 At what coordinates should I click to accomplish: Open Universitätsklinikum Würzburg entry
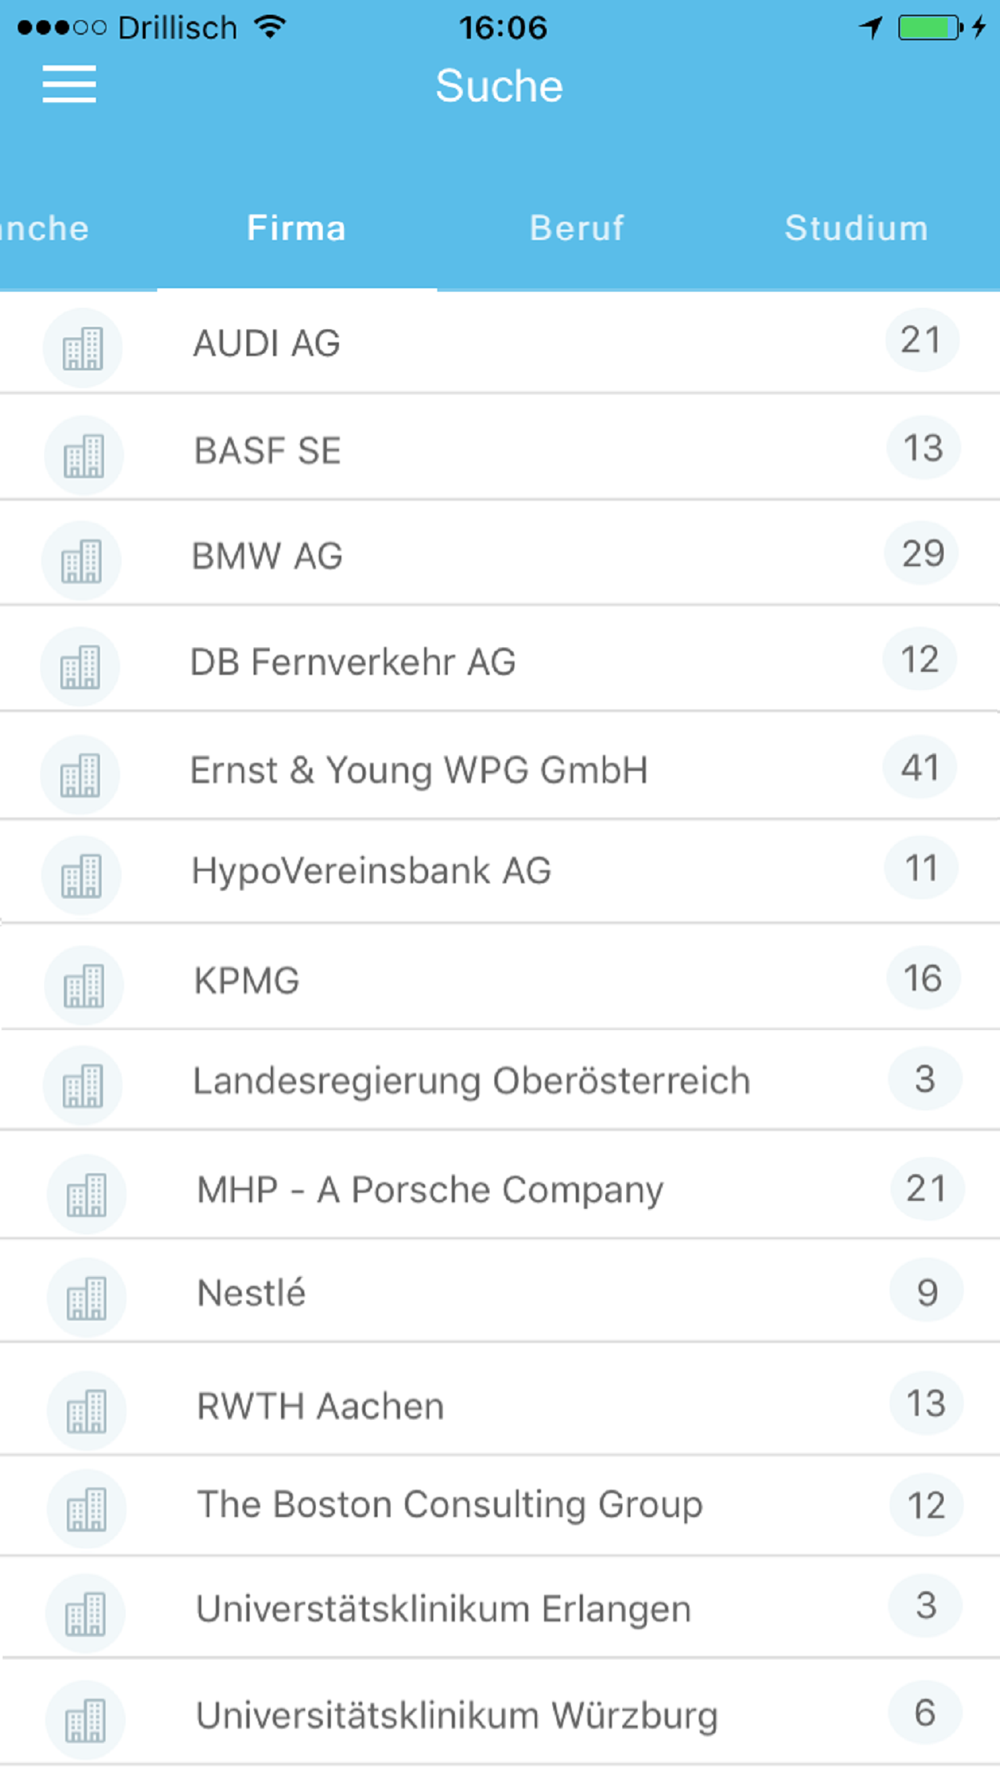[500, 1713]
